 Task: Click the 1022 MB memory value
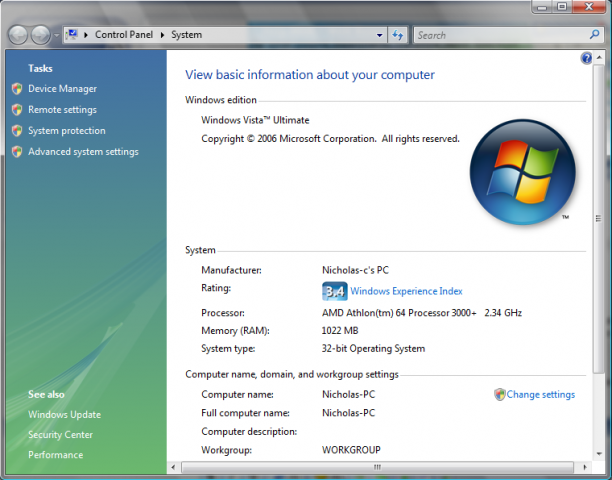point(340,331)
